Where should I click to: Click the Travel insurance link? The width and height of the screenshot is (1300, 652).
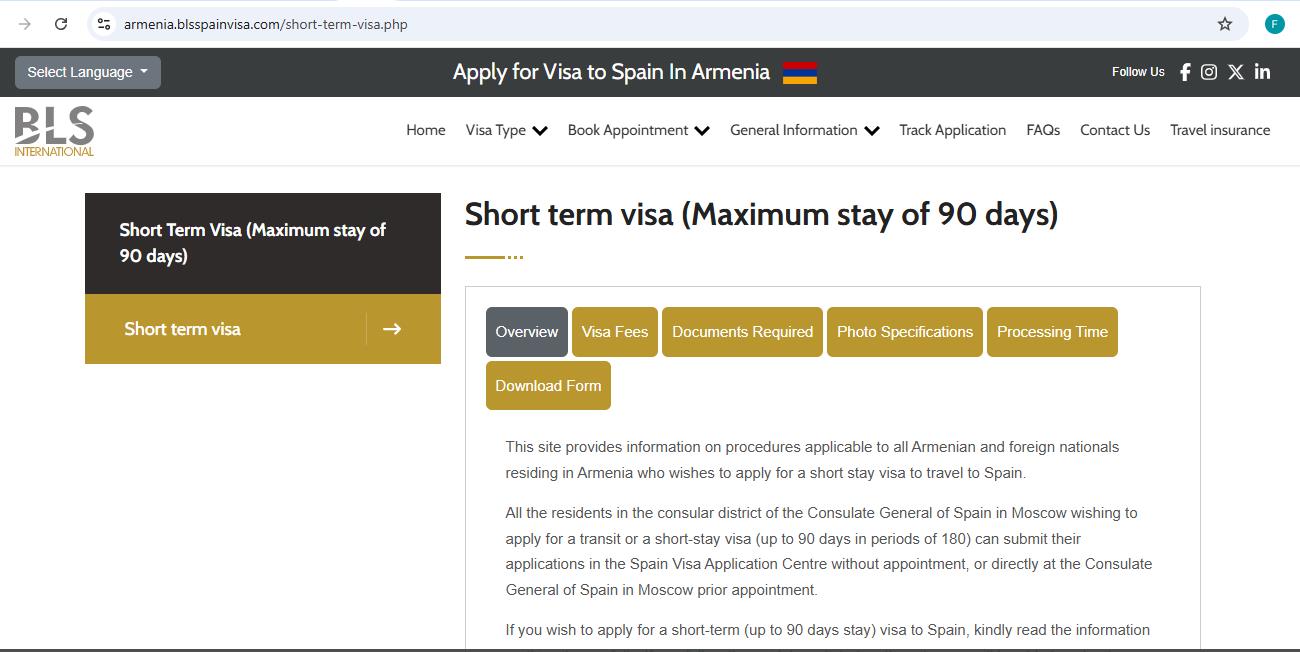(1219, 130)
